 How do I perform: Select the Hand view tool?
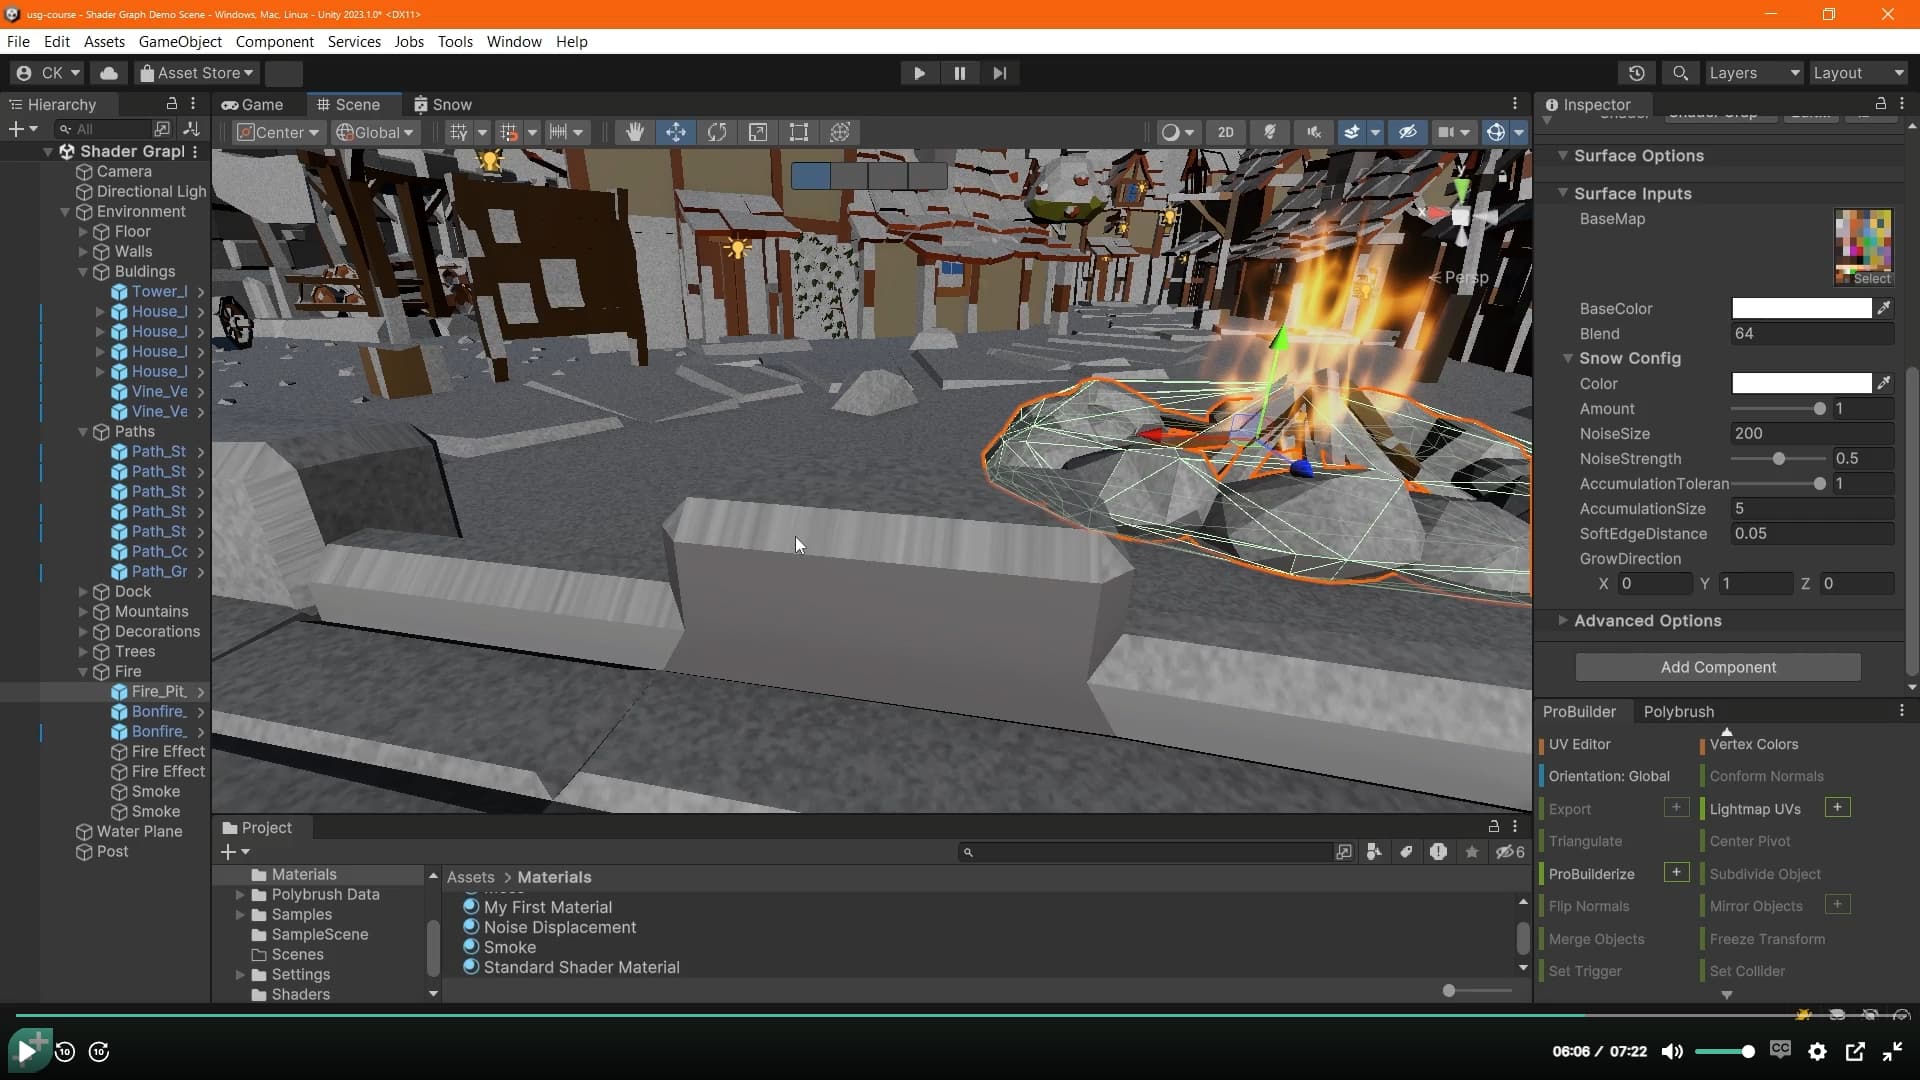[634, 132]
